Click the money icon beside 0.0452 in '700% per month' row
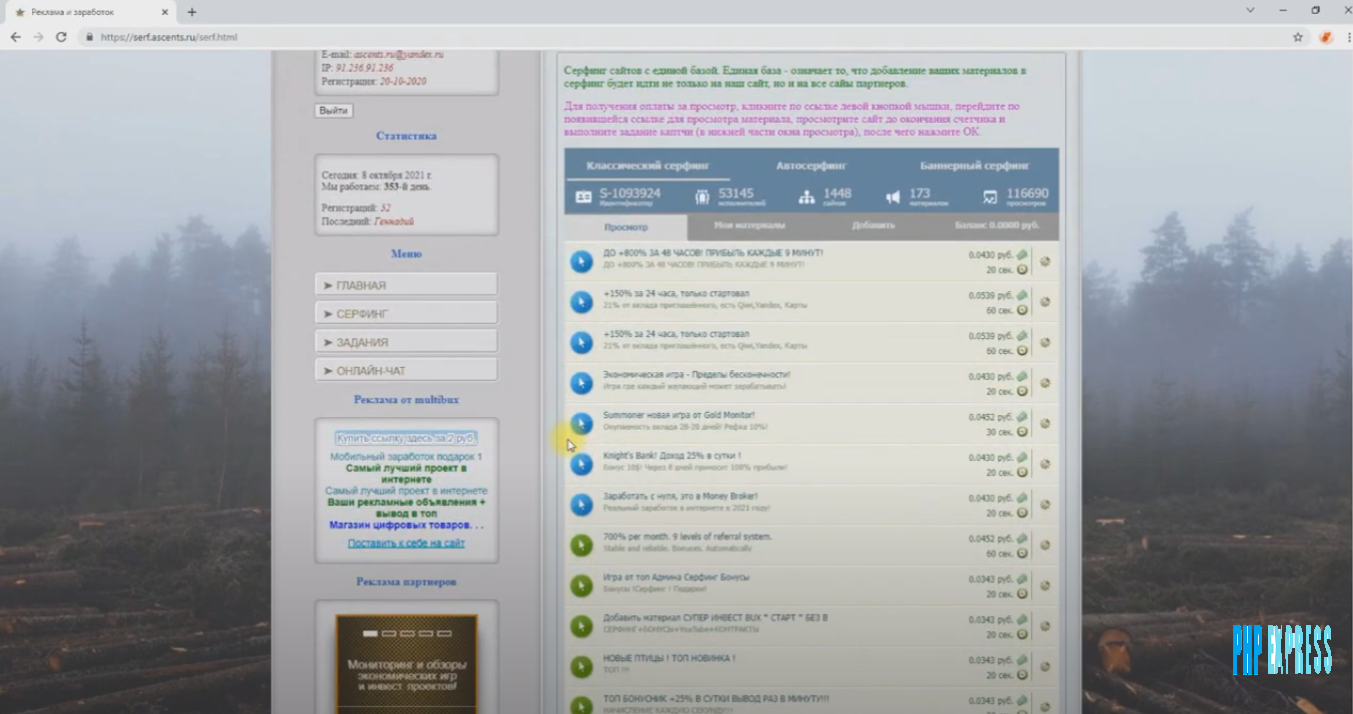This screenshot has height=714, width=1353. pos(1022,539)
